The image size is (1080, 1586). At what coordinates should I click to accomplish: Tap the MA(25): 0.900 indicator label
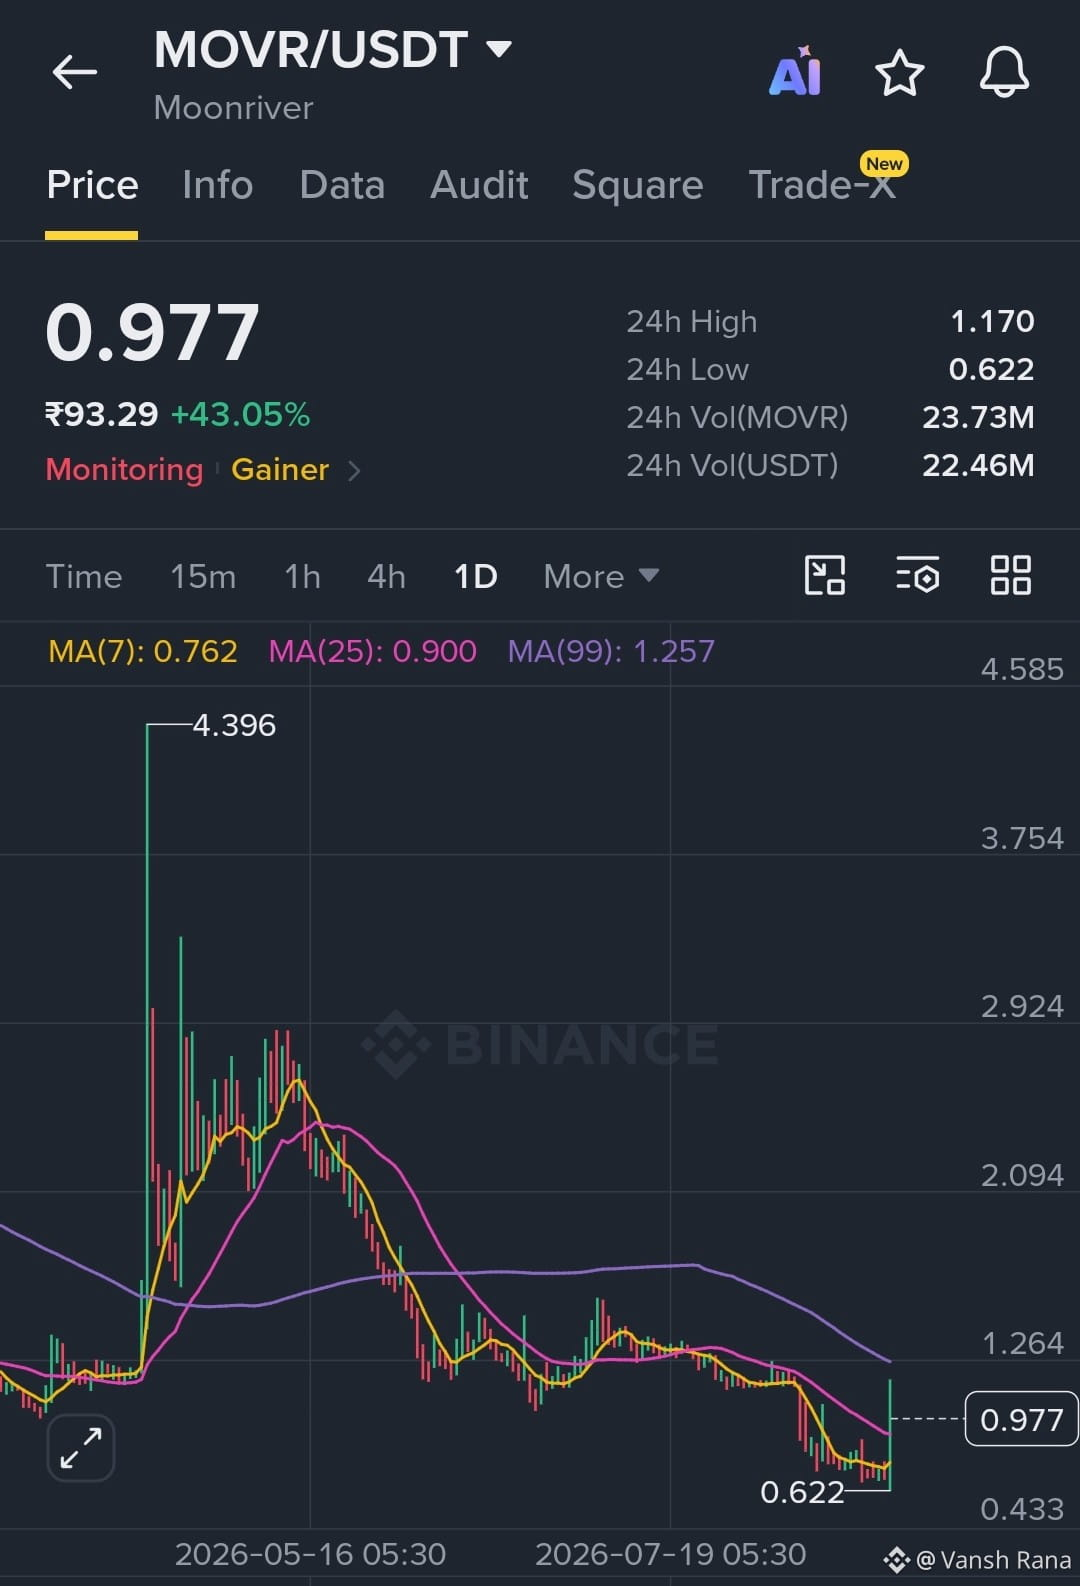click(x=372, y=652)
